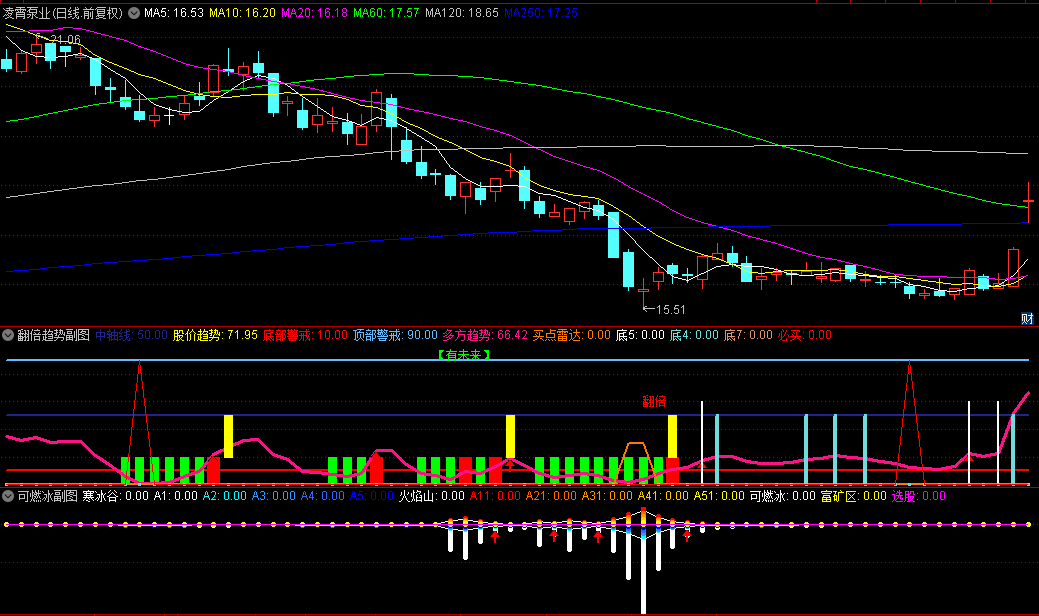Click the A11: 0.00 value

(496, 496)
